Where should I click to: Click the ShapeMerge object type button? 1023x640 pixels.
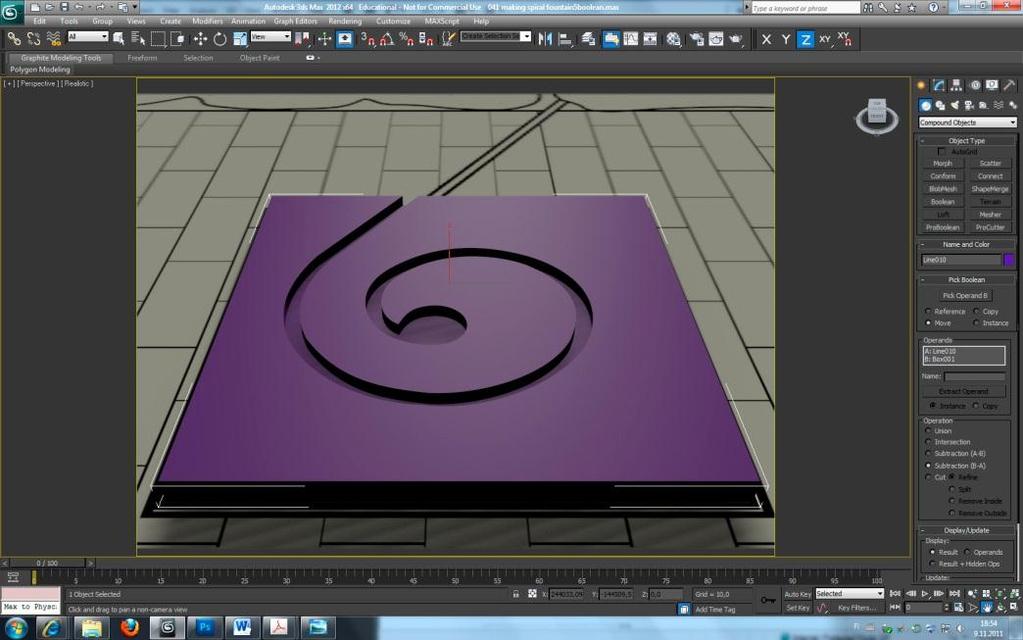[x=990, y=189]
